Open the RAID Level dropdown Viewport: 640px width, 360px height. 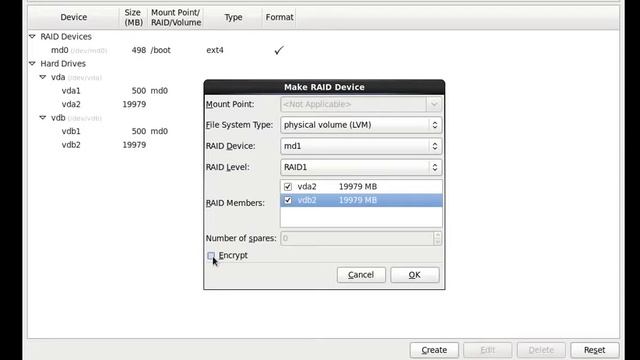361,167
